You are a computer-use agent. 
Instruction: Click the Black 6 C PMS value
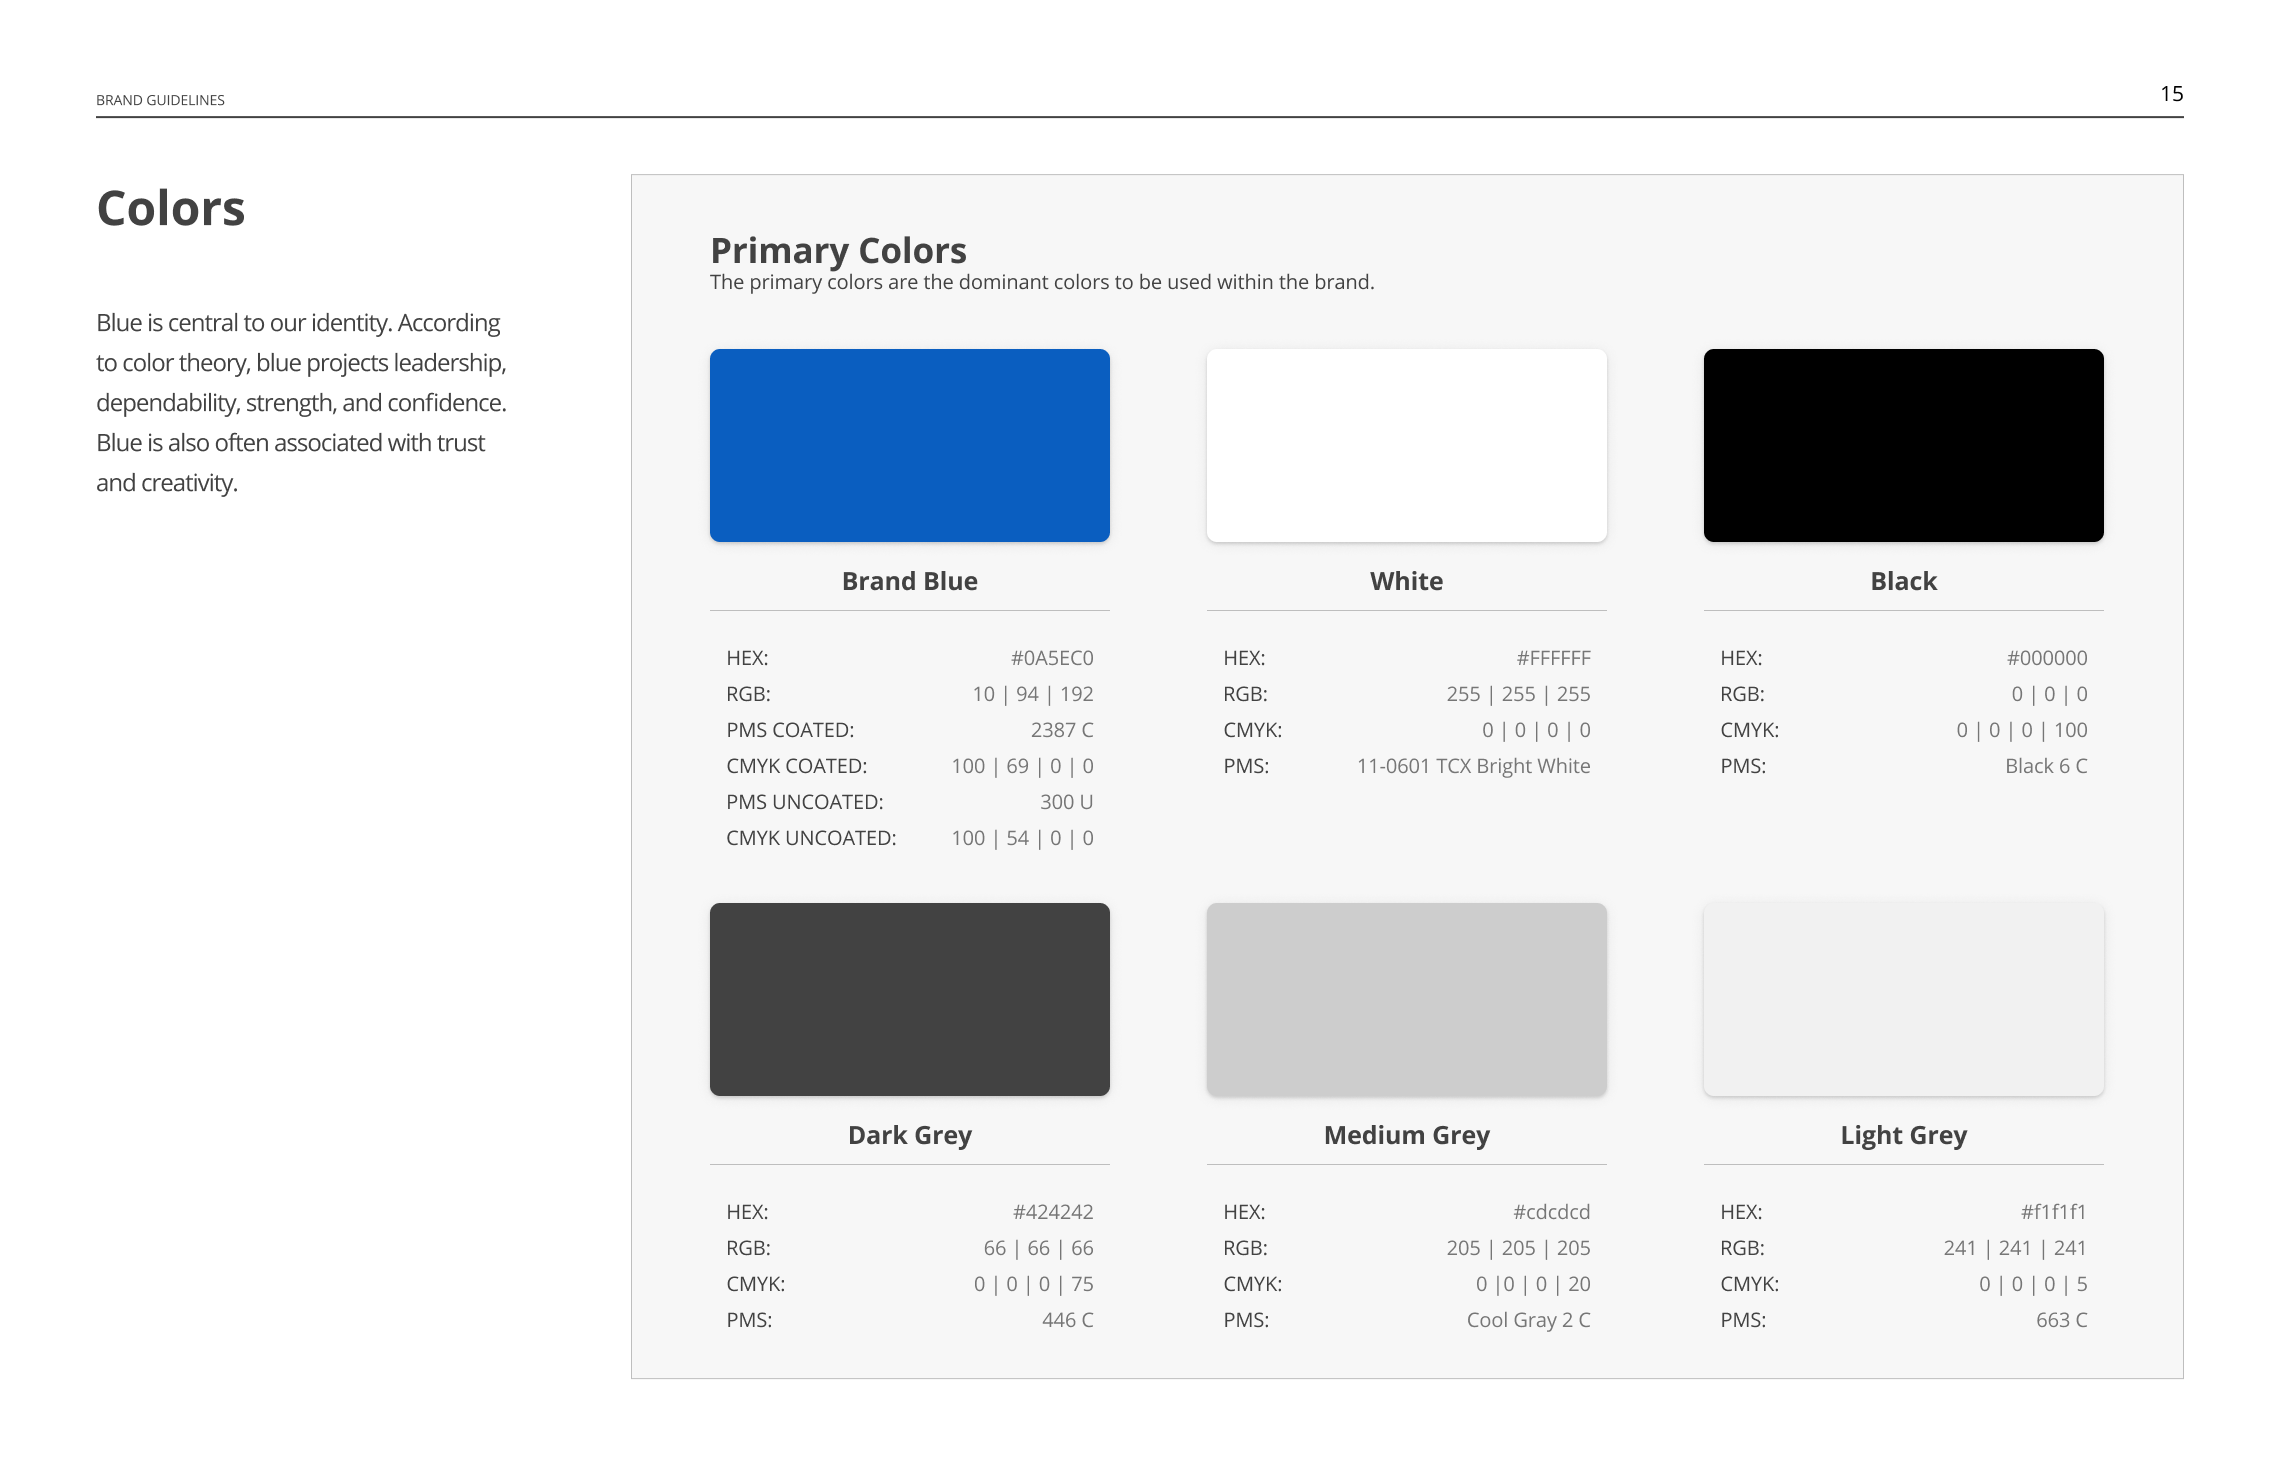click(x=2045, y=766)
